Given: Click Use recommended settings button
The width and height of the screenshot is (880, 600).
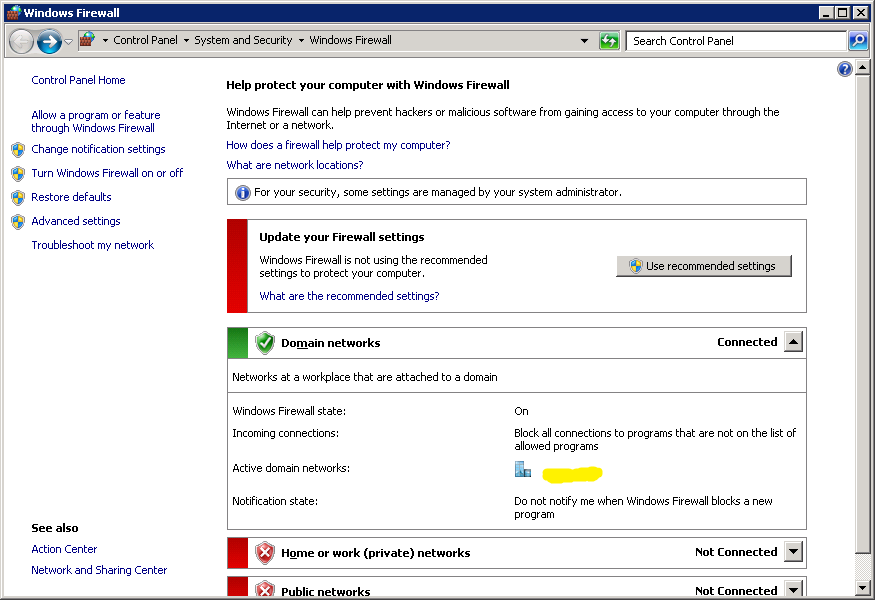Looking at the screenshot, I should 704,266.
